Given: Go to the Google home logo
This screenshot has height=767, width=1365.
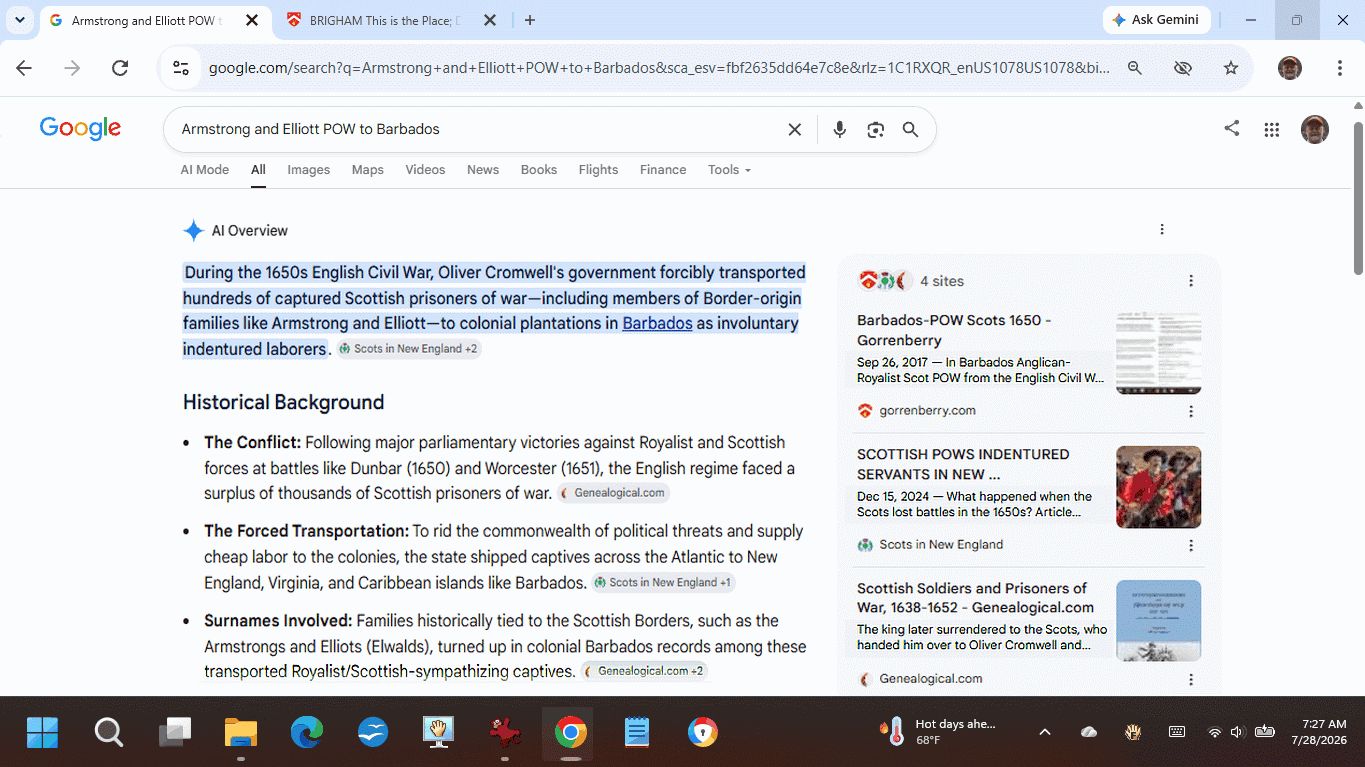Looking at the screenshot, I should (80, 128).
